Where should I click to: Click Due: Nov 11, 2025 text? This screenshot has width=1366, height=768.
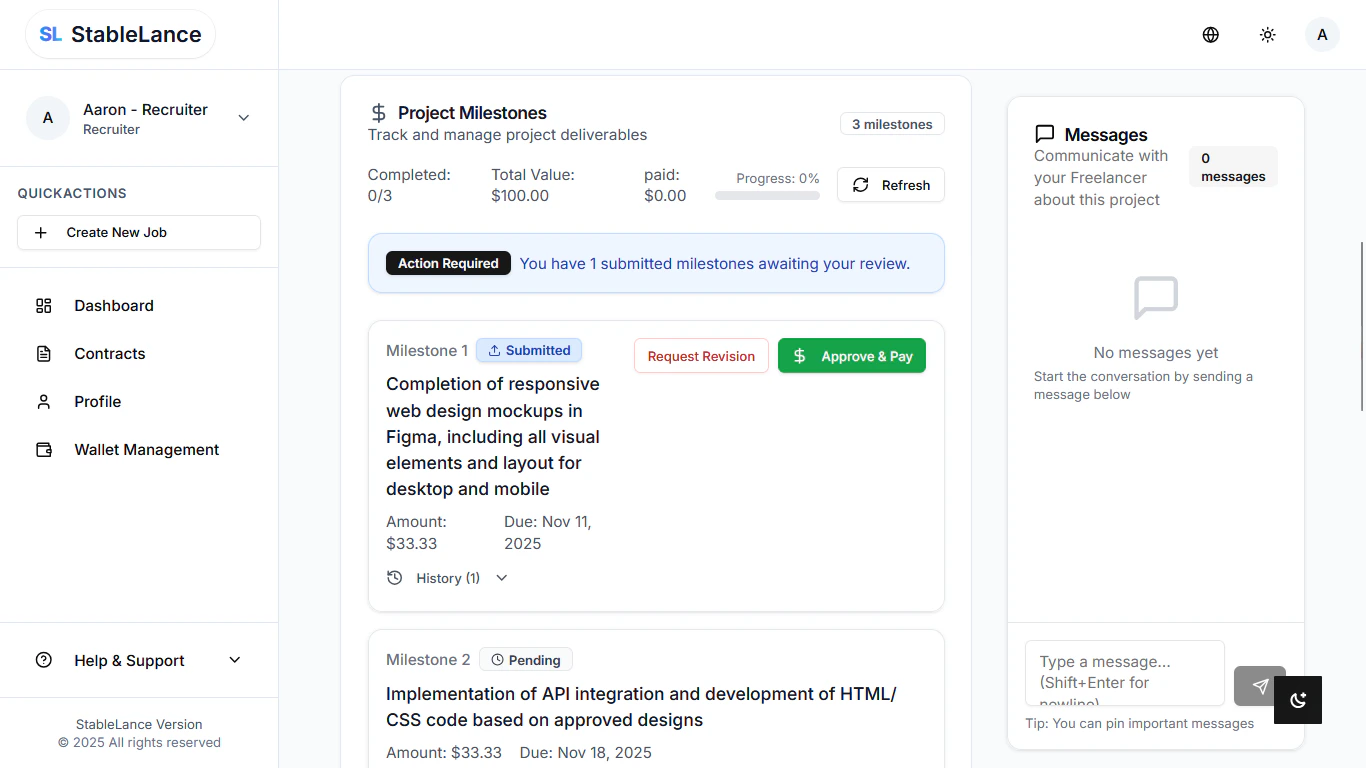click(548, 533)
